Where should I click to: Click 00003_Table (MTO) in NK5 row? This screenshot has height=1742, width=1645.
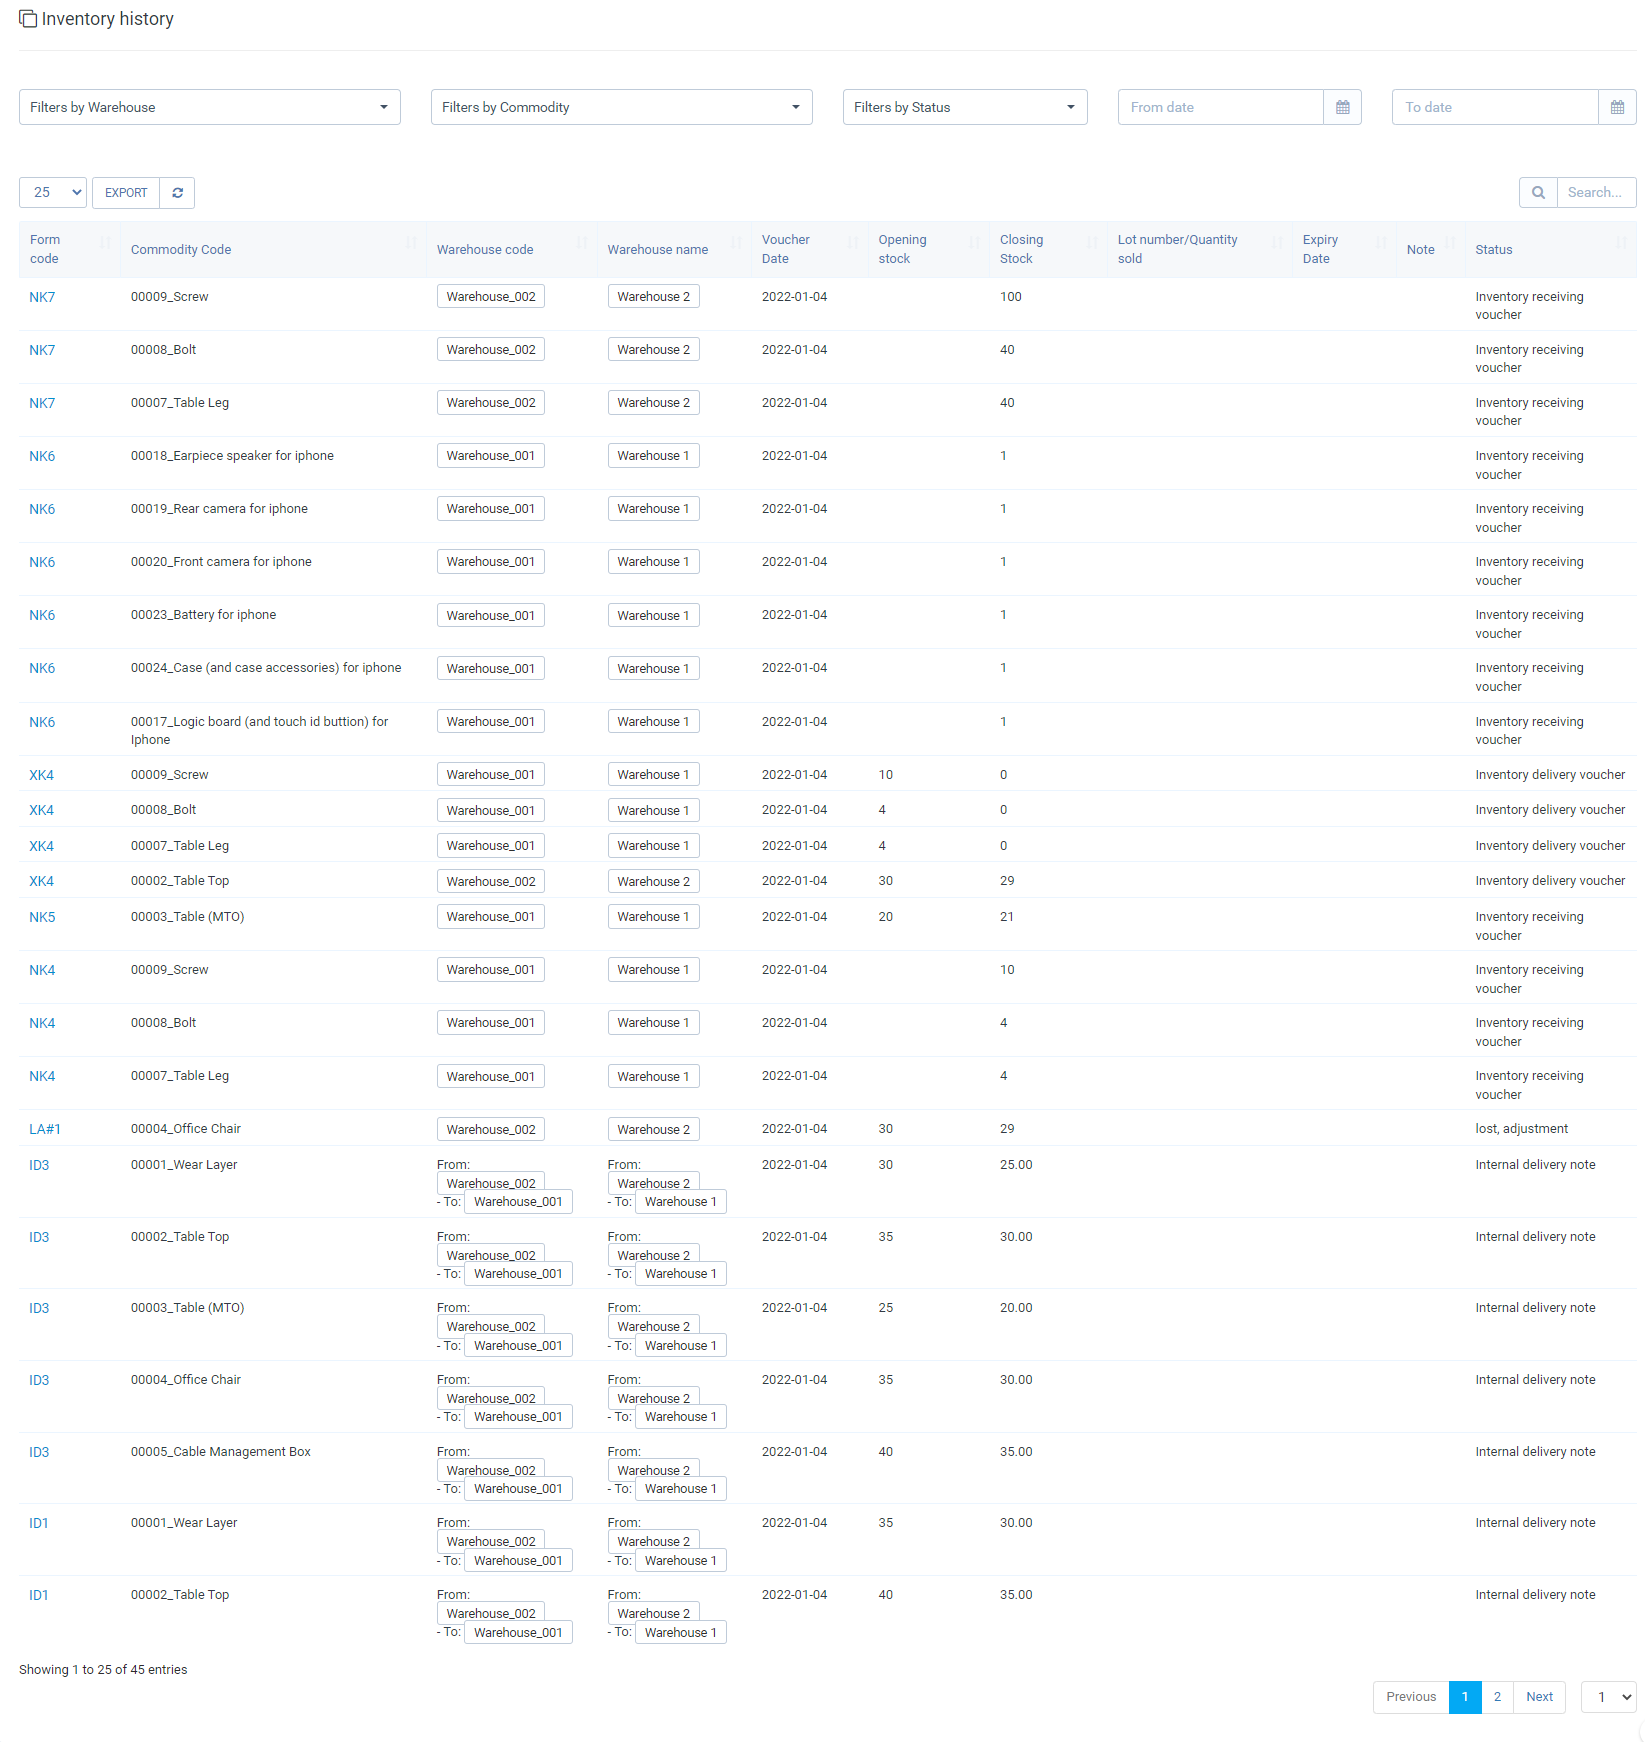[187, 917]
